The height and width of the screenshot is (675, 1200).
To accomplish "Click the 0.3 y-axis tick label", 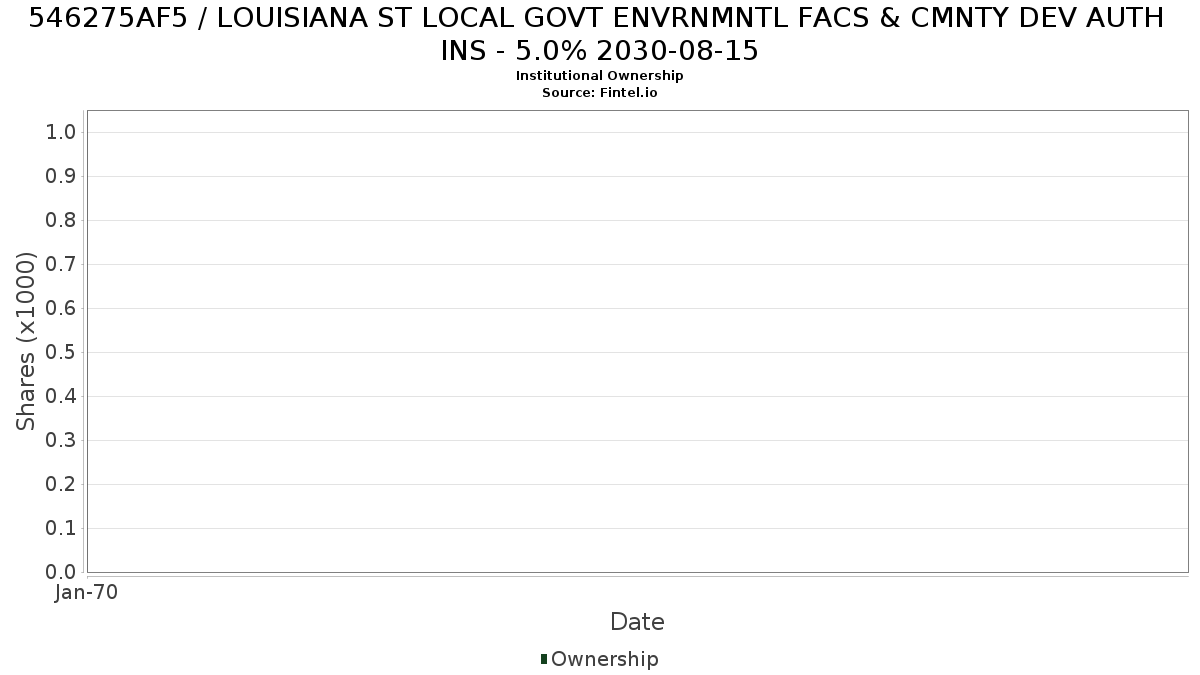I will pos(61,441).
